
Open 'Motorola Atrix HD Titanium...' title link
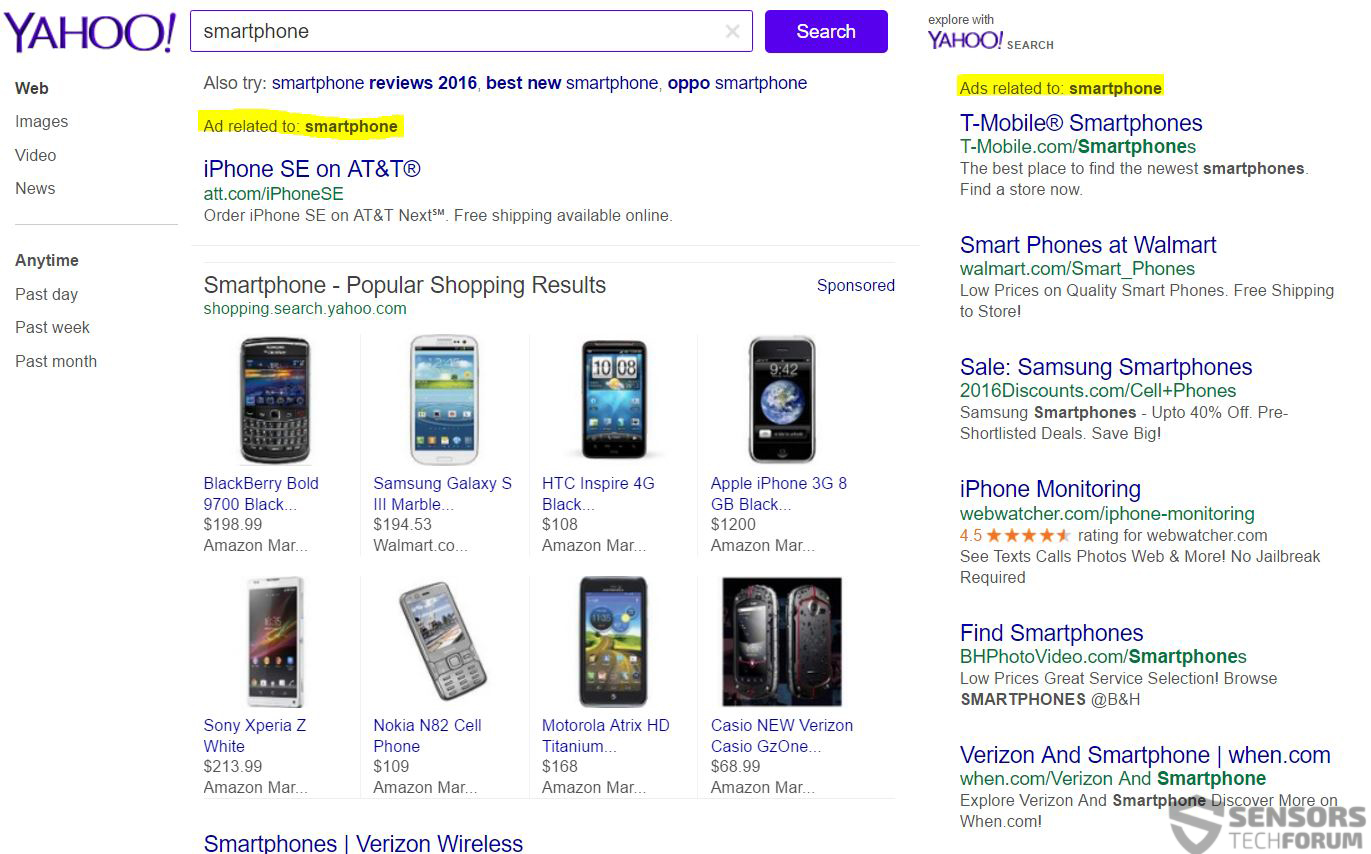coord(606,735)
